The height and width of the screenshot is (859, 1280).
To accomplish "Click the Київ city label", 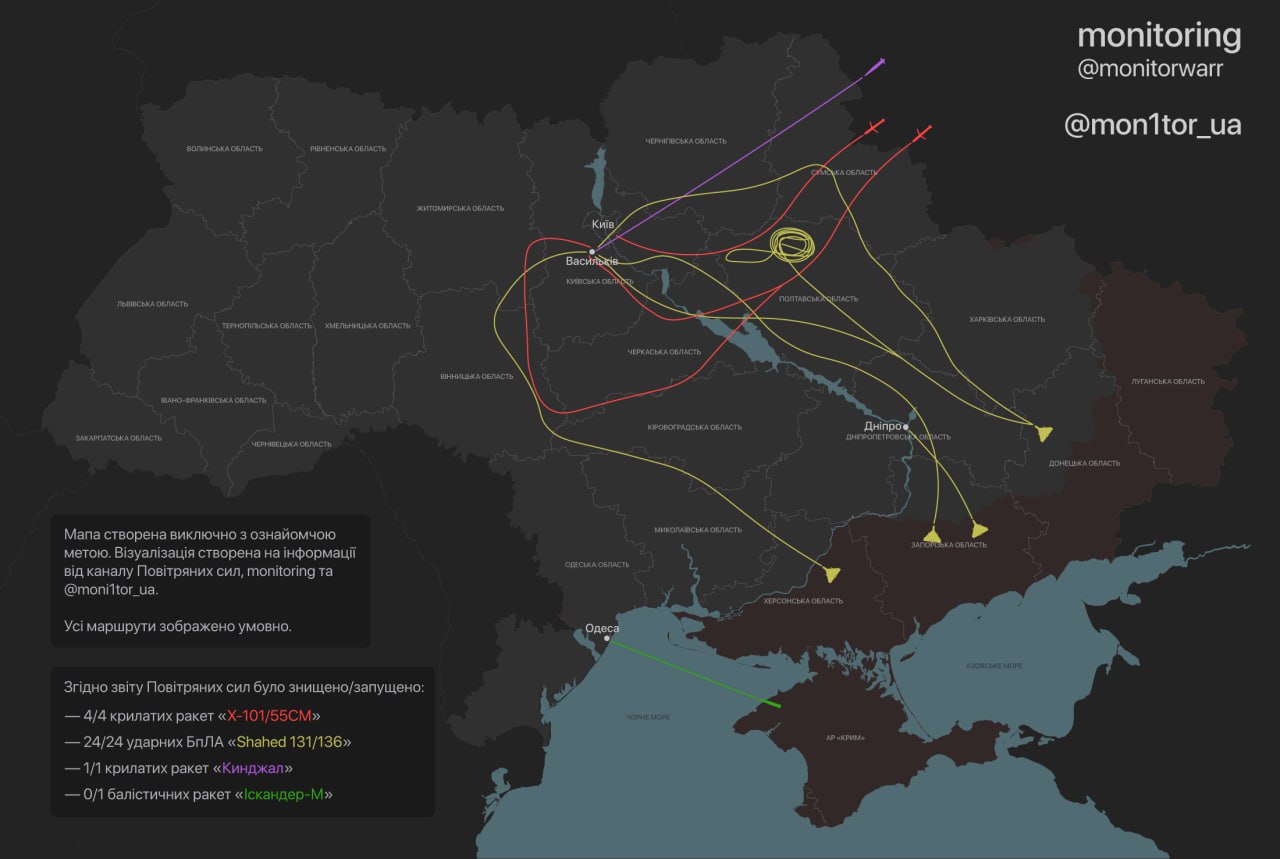I will pyautogui.click(x=603, y=224).
